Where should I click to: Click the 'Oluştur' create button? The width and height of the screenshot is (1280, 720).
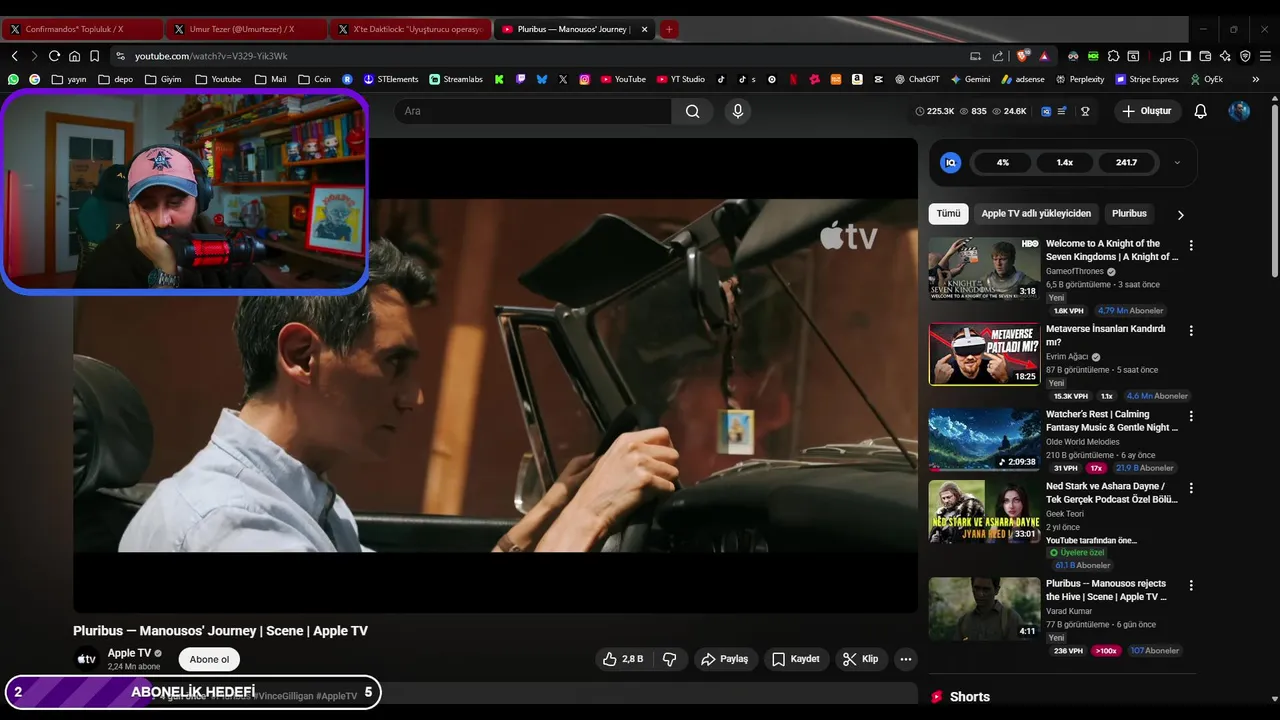[1147, 111]
